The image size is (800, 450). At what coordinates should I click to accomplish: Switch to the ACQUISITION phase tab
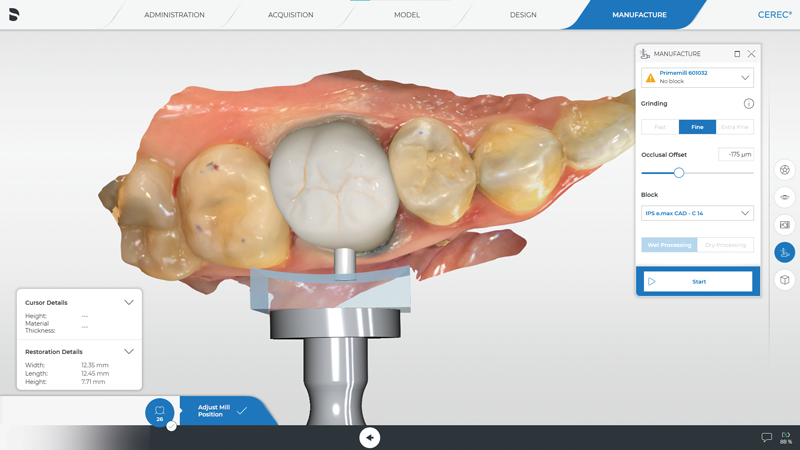click(x=290, y=15)
